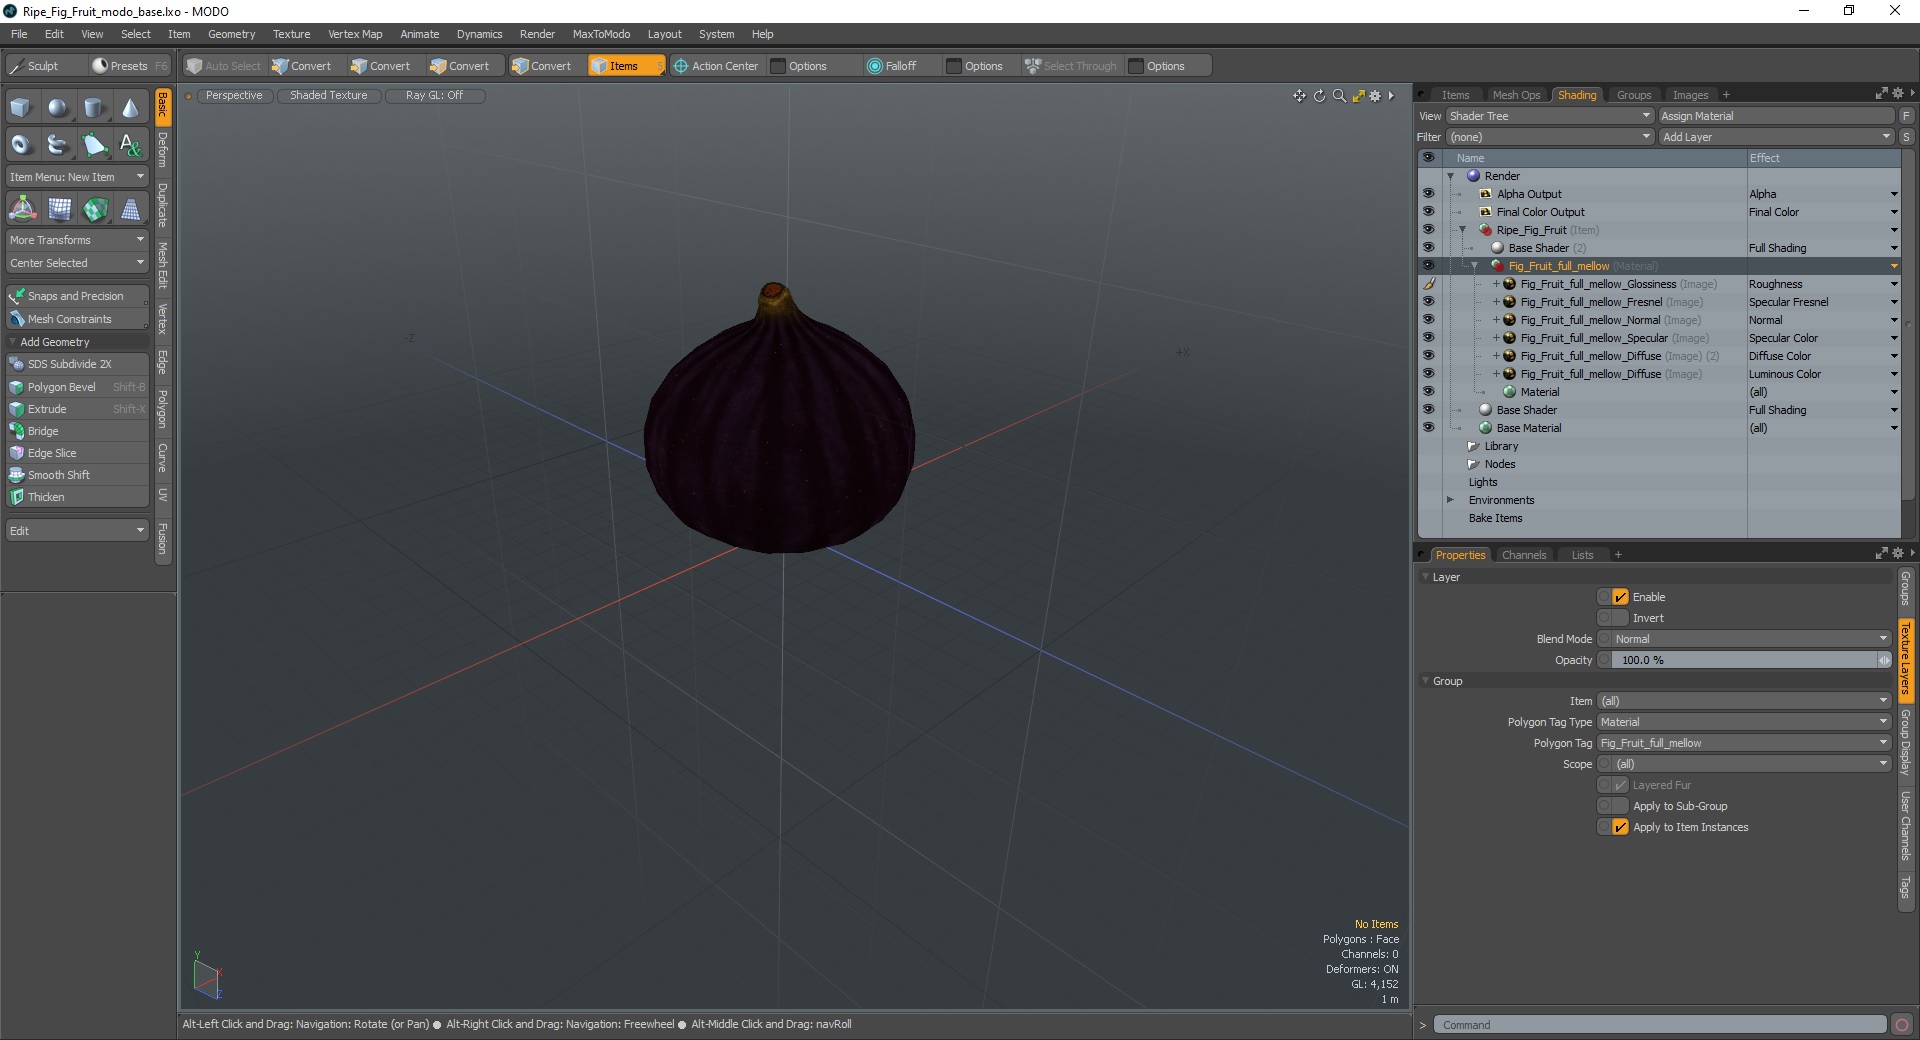Switch to the Images tab
The width and height of the screenshot is (1920, 1040).
pos(1690,95)
